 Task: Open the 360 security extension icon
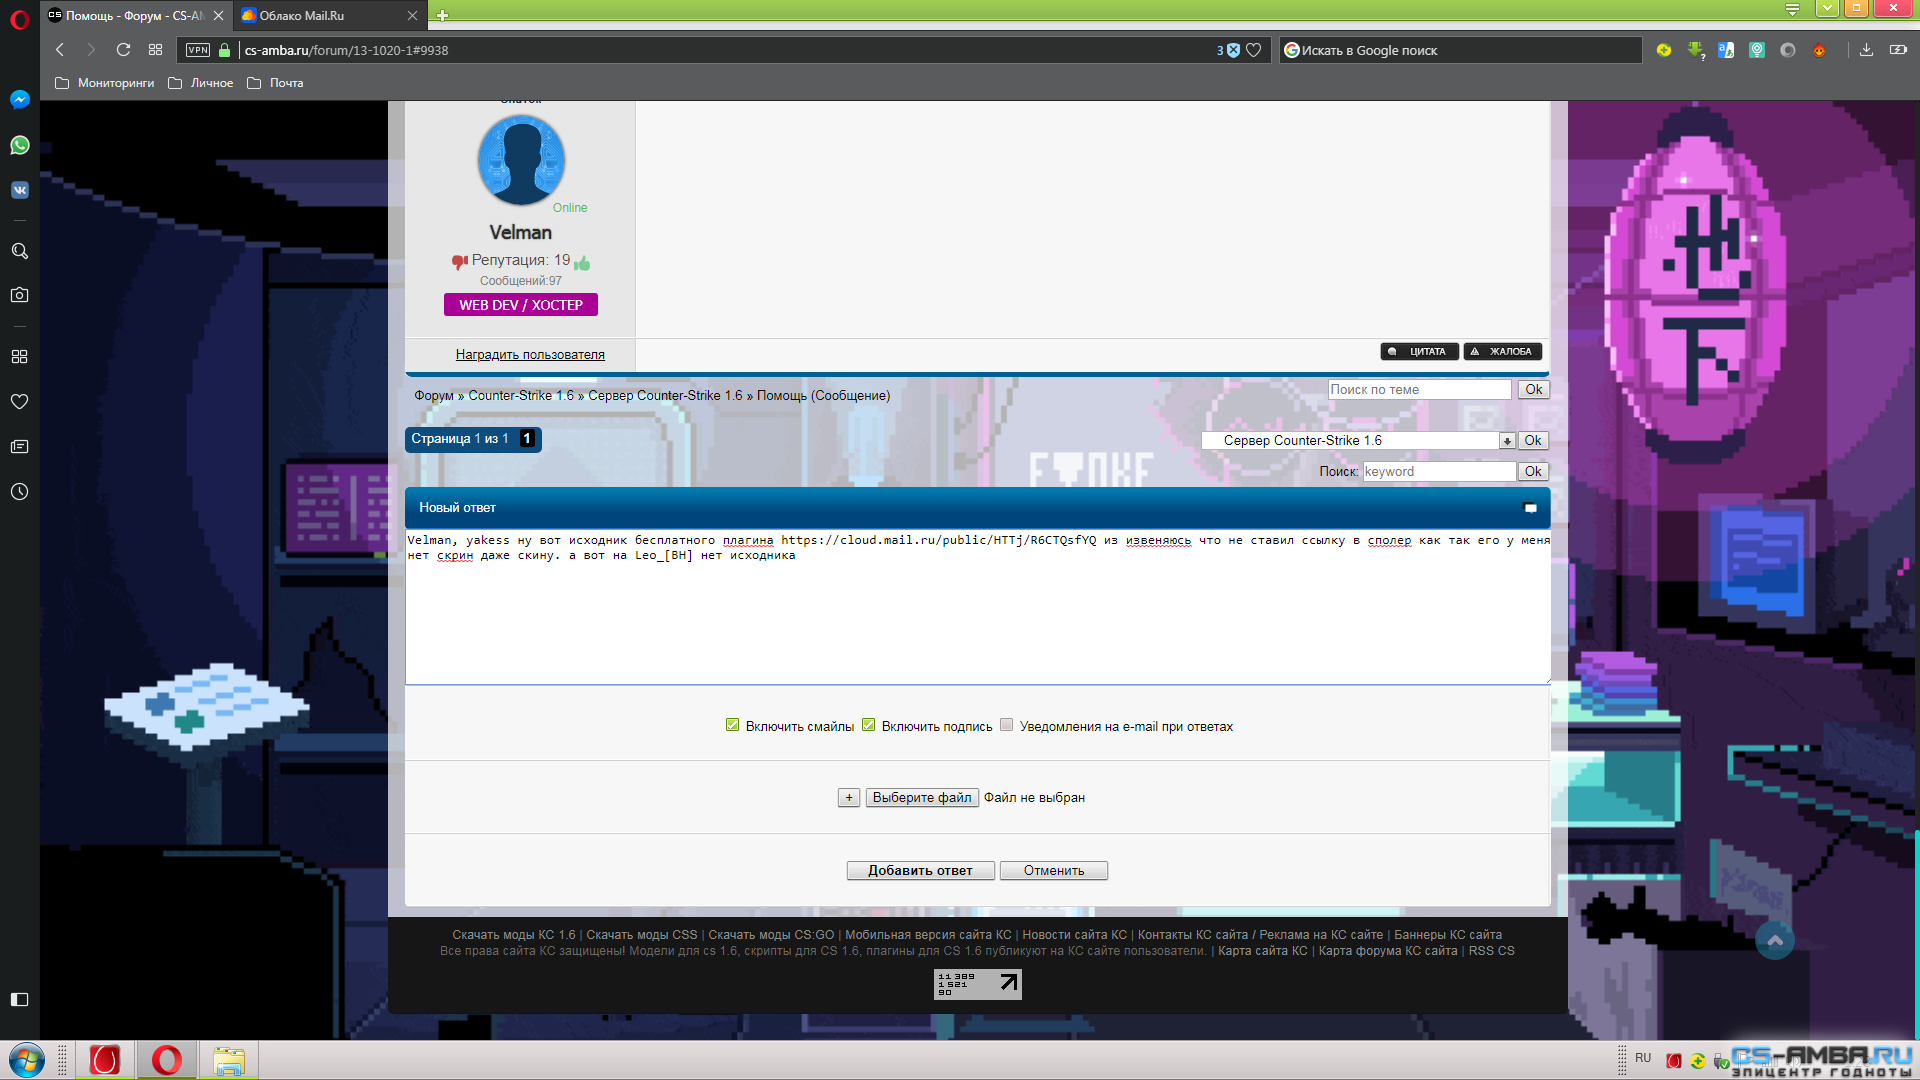tap(1664, 50)
